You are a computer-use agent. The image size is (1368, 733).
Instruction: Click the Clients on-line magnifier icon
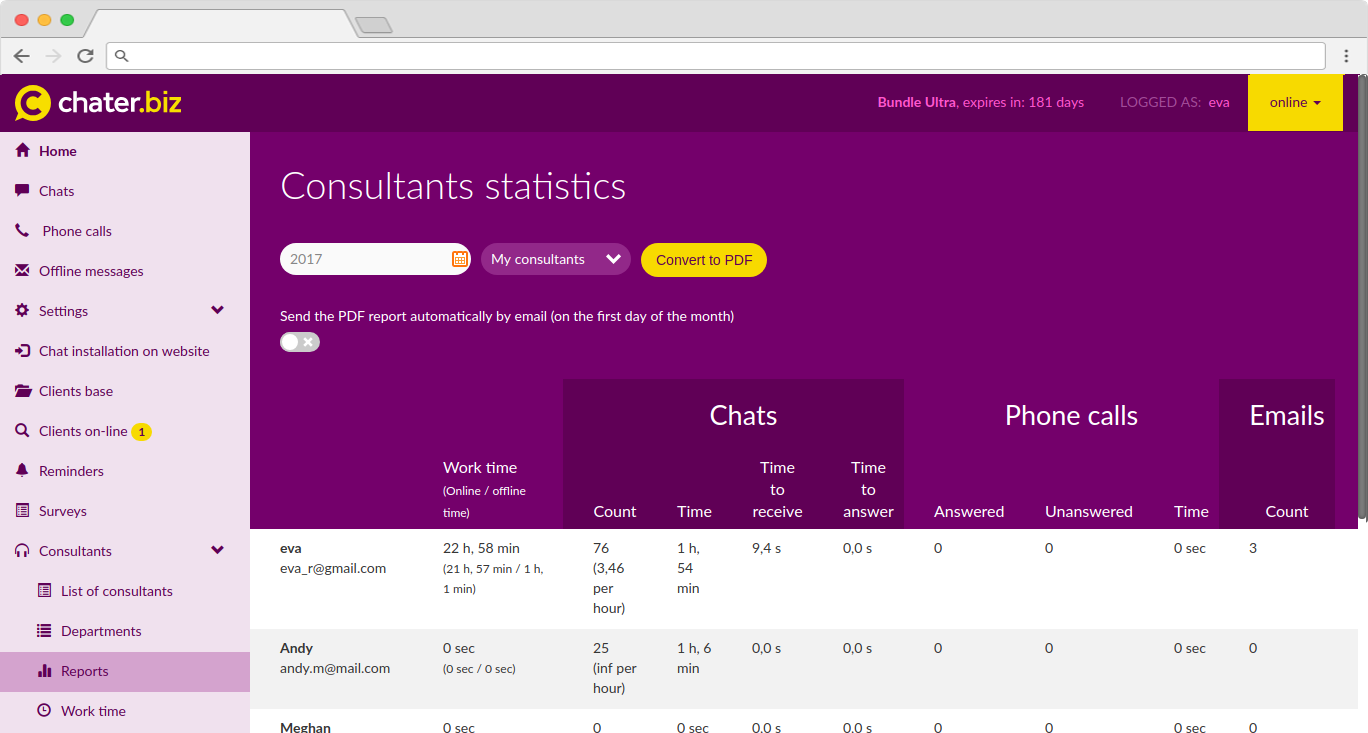(x=22, y=431)
